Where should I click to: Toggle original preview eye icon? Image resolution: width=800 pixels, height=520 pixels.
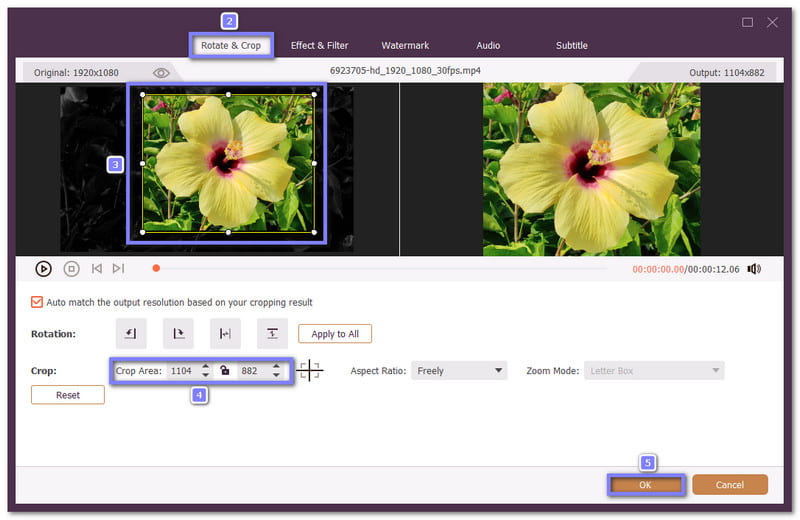point(161,73)
